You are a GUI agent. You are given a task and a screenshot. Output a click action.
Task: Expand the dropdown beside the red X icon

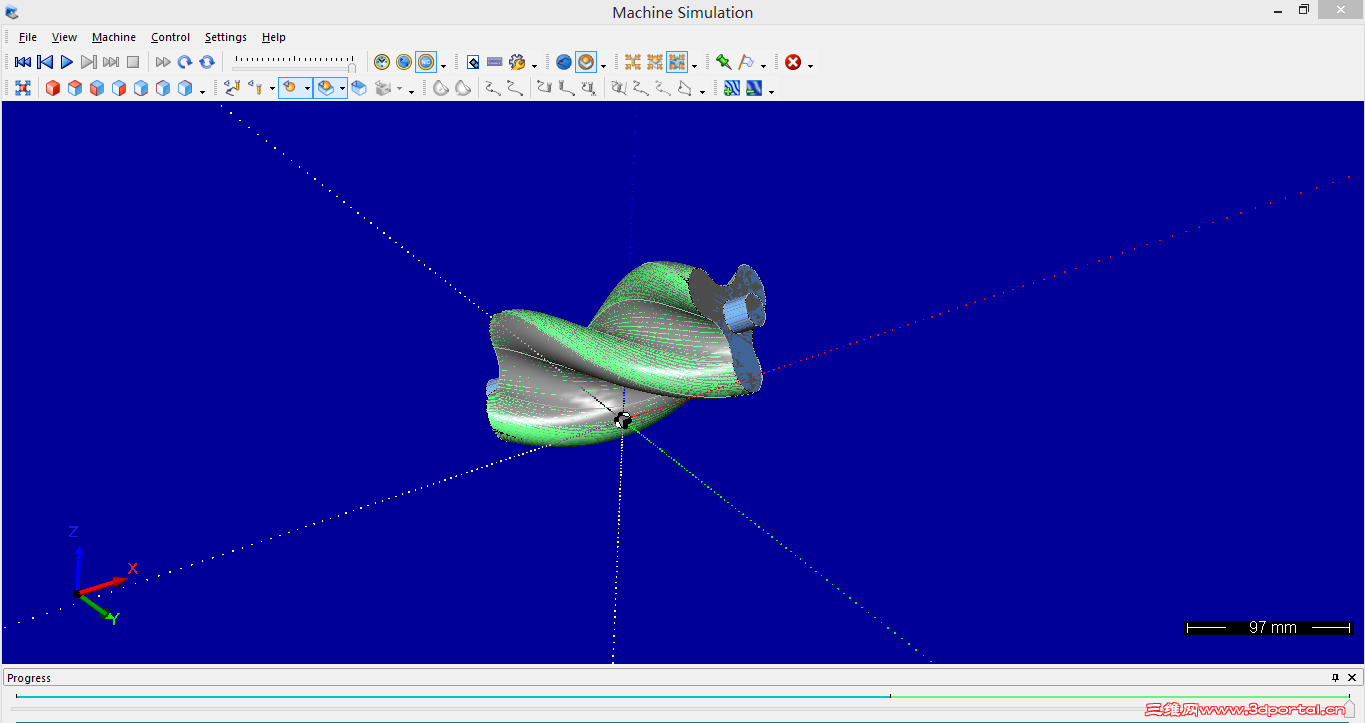tap(810, 64)
